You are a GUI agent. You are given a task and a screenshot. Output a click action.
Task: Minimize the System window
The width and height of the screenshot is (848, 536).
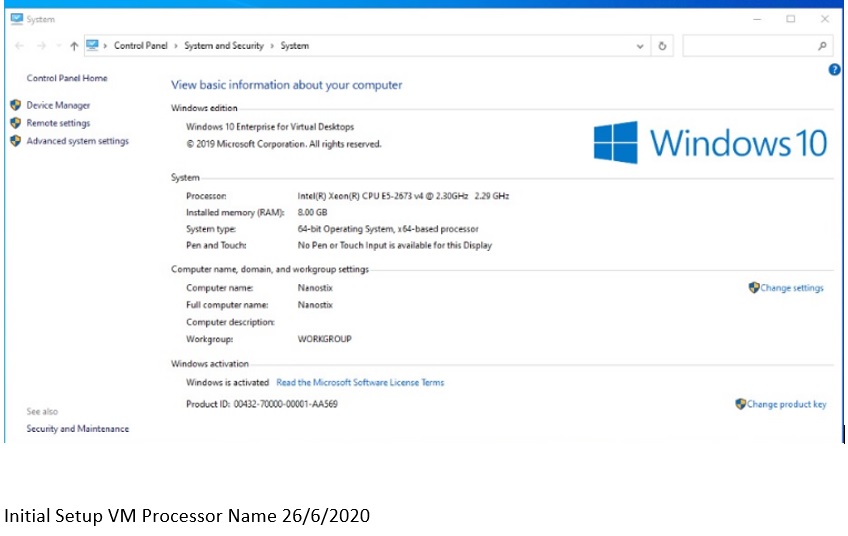(x=757, y=19)
